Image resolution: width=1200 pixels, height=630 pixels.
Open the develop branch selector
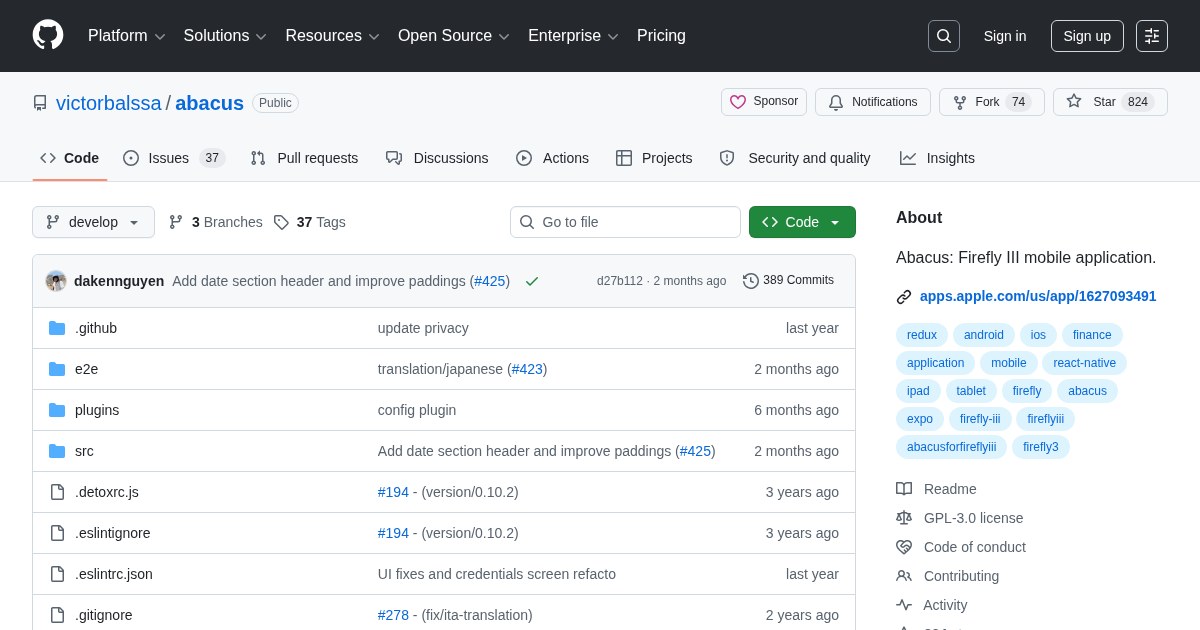pos(93,222)
